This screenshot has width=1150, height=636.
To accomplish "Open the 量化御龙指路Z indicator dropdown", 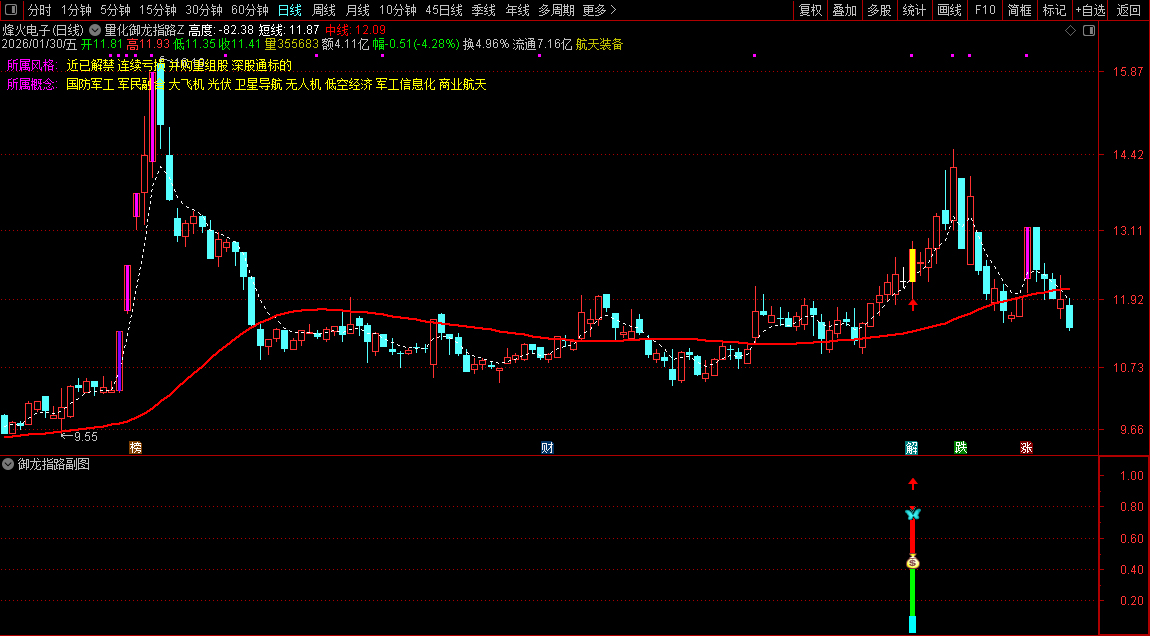I will coord(96,30).
